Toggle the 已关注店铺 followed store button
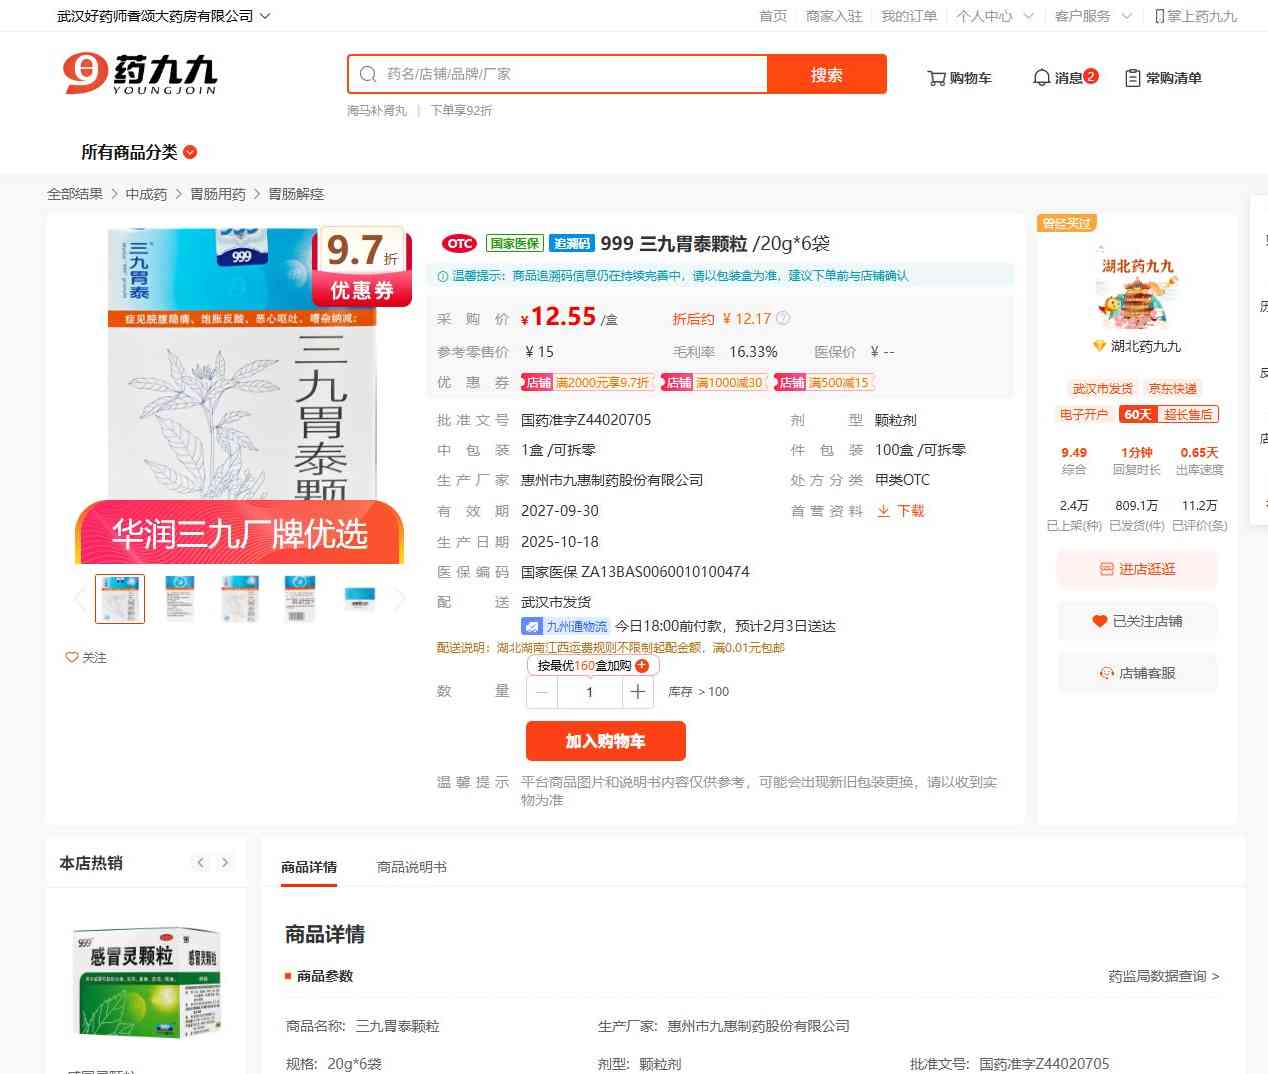 (1137, 621)
